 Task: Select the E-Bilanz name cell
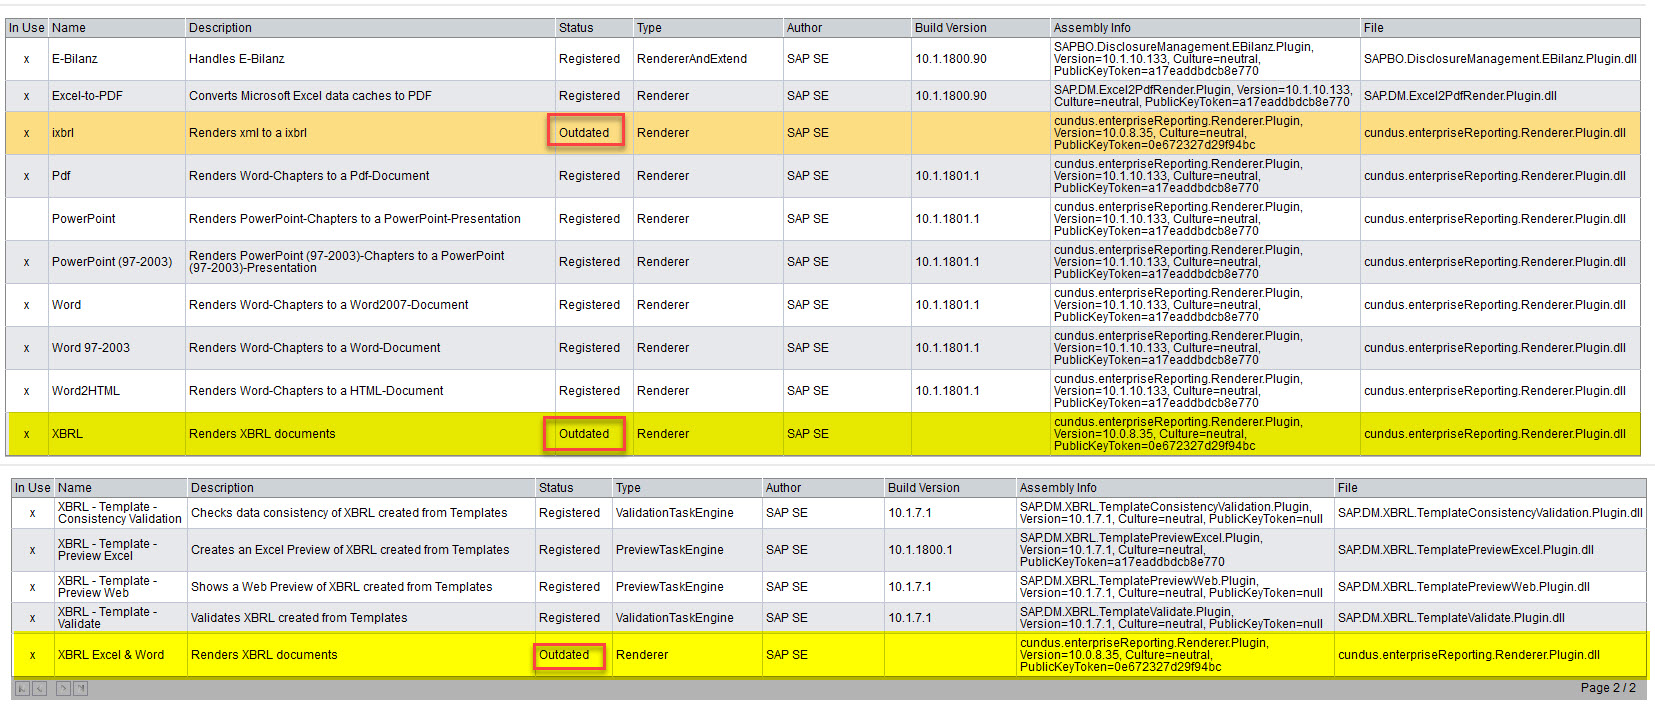click(75, 59)
